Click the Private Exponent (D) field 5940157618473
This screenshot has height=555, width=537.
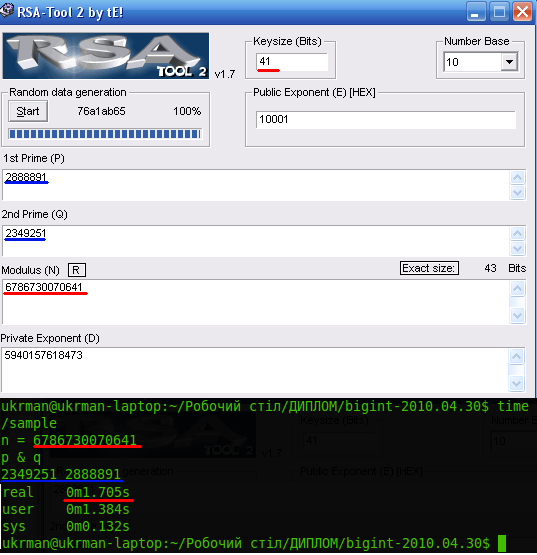coord(255,370)
